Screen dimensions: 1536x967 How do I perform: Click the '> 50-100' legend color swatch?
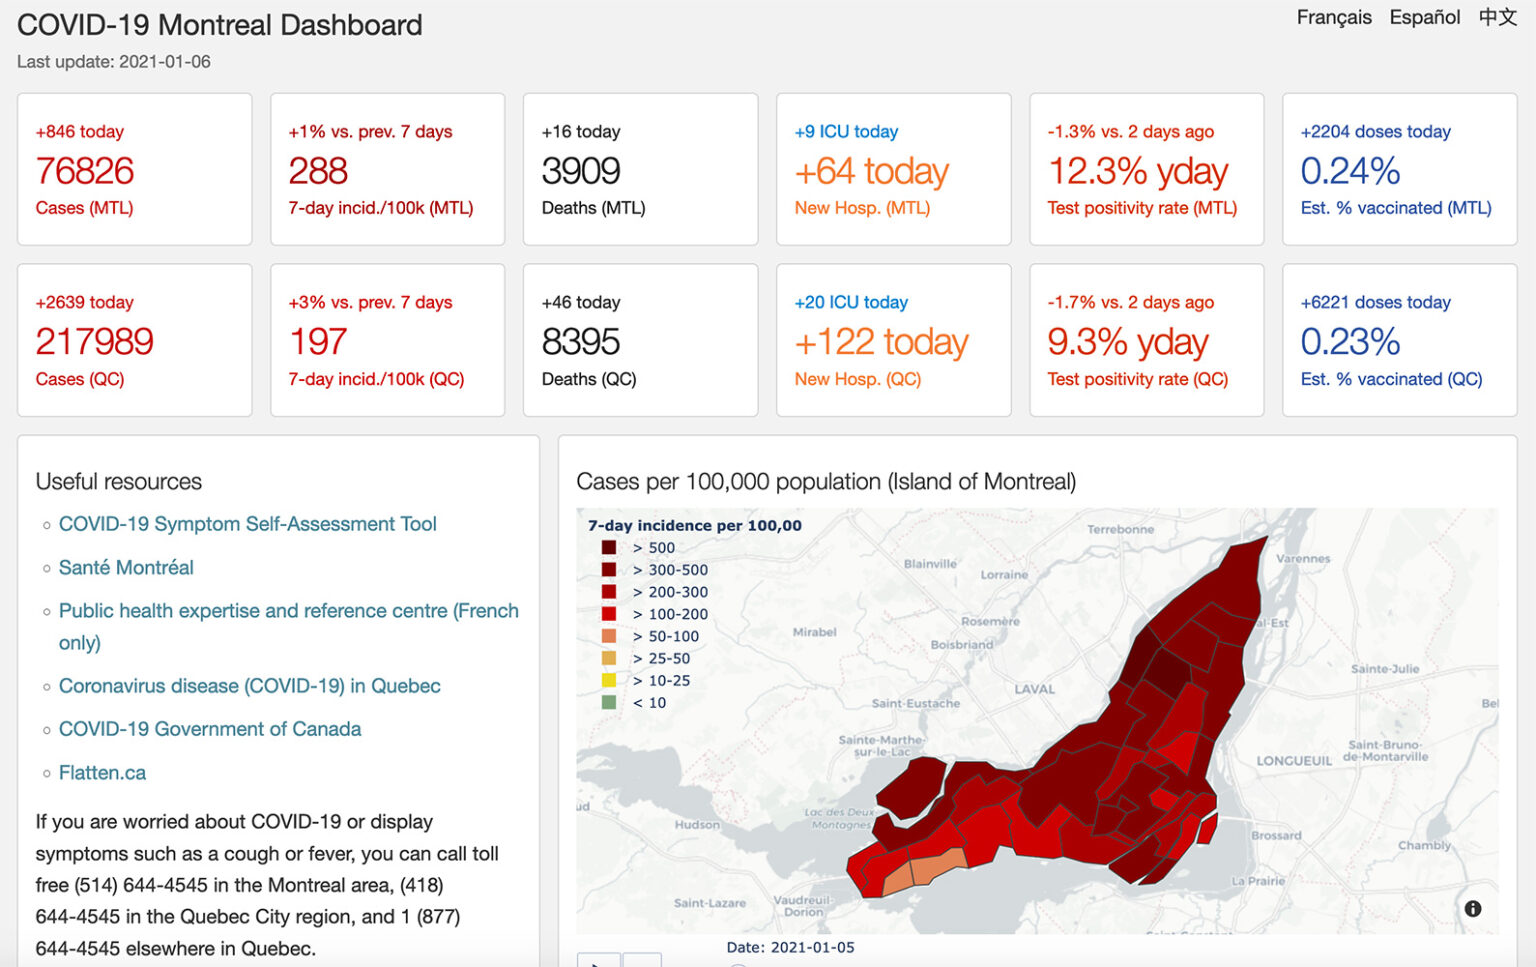coord(608,636)
